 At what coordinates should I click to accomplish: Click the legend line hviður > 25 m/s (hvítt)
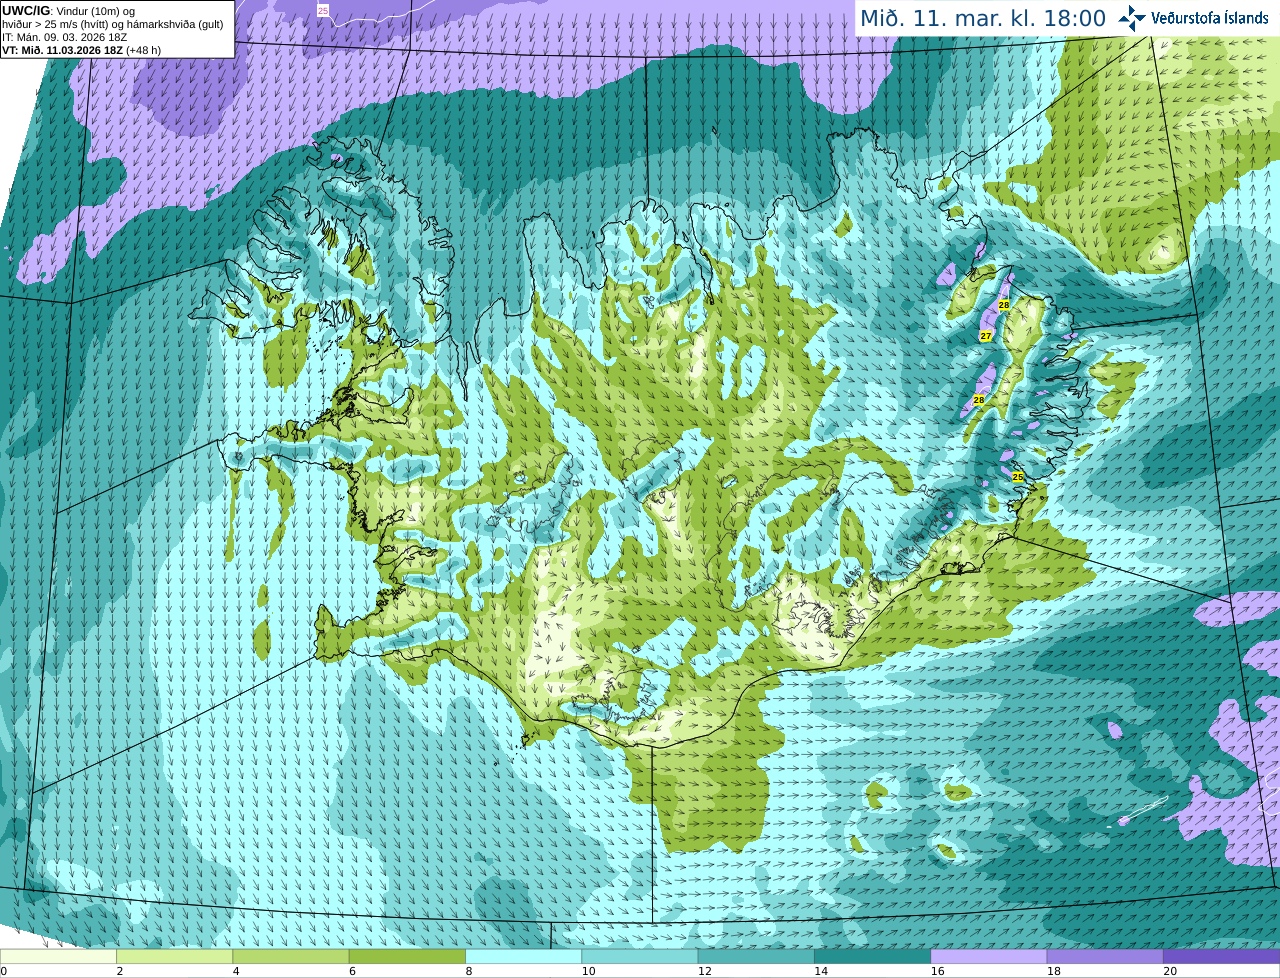pos(113,24)
